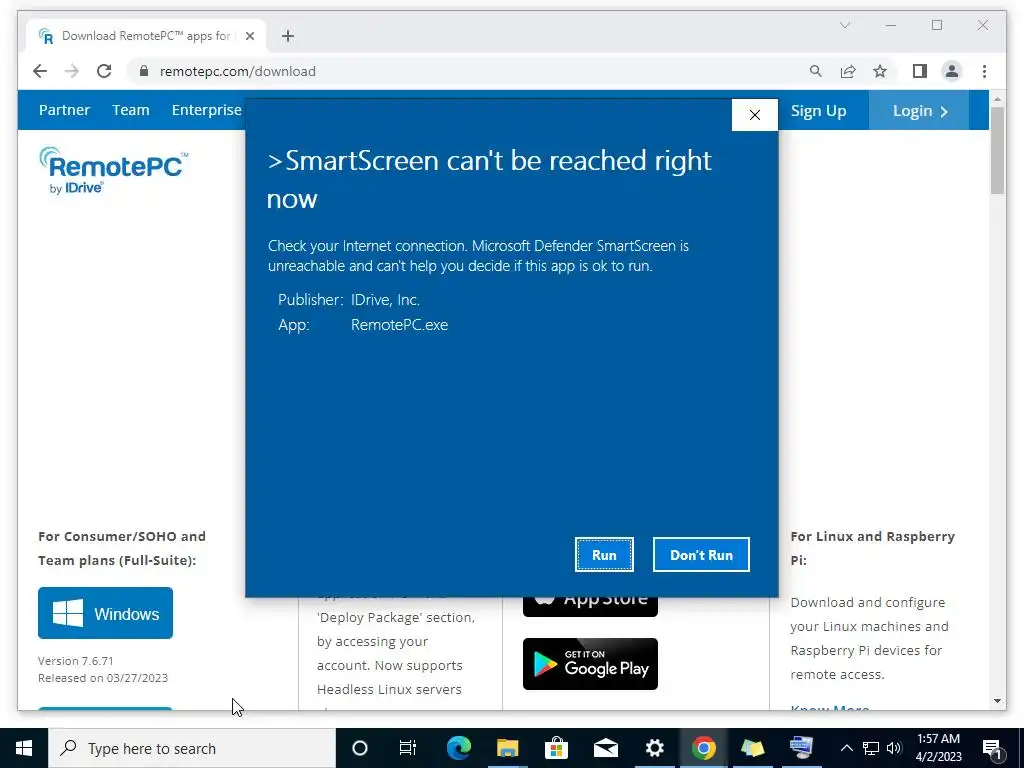Open the clock showing 1:57 AM
The height and width of the screenshot is (768, 1024).
click(938, 748)
